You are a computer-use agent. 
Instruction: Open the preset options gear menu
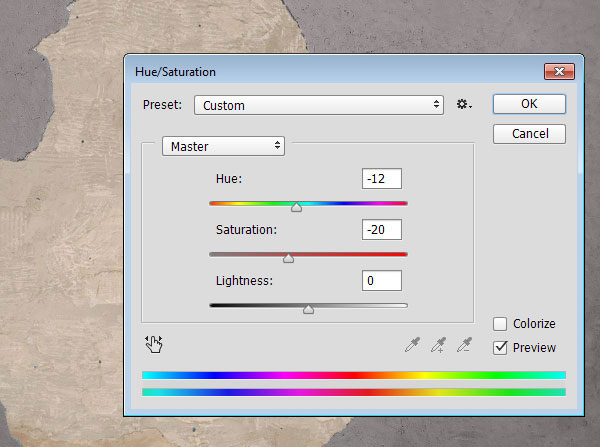point(464,104)
